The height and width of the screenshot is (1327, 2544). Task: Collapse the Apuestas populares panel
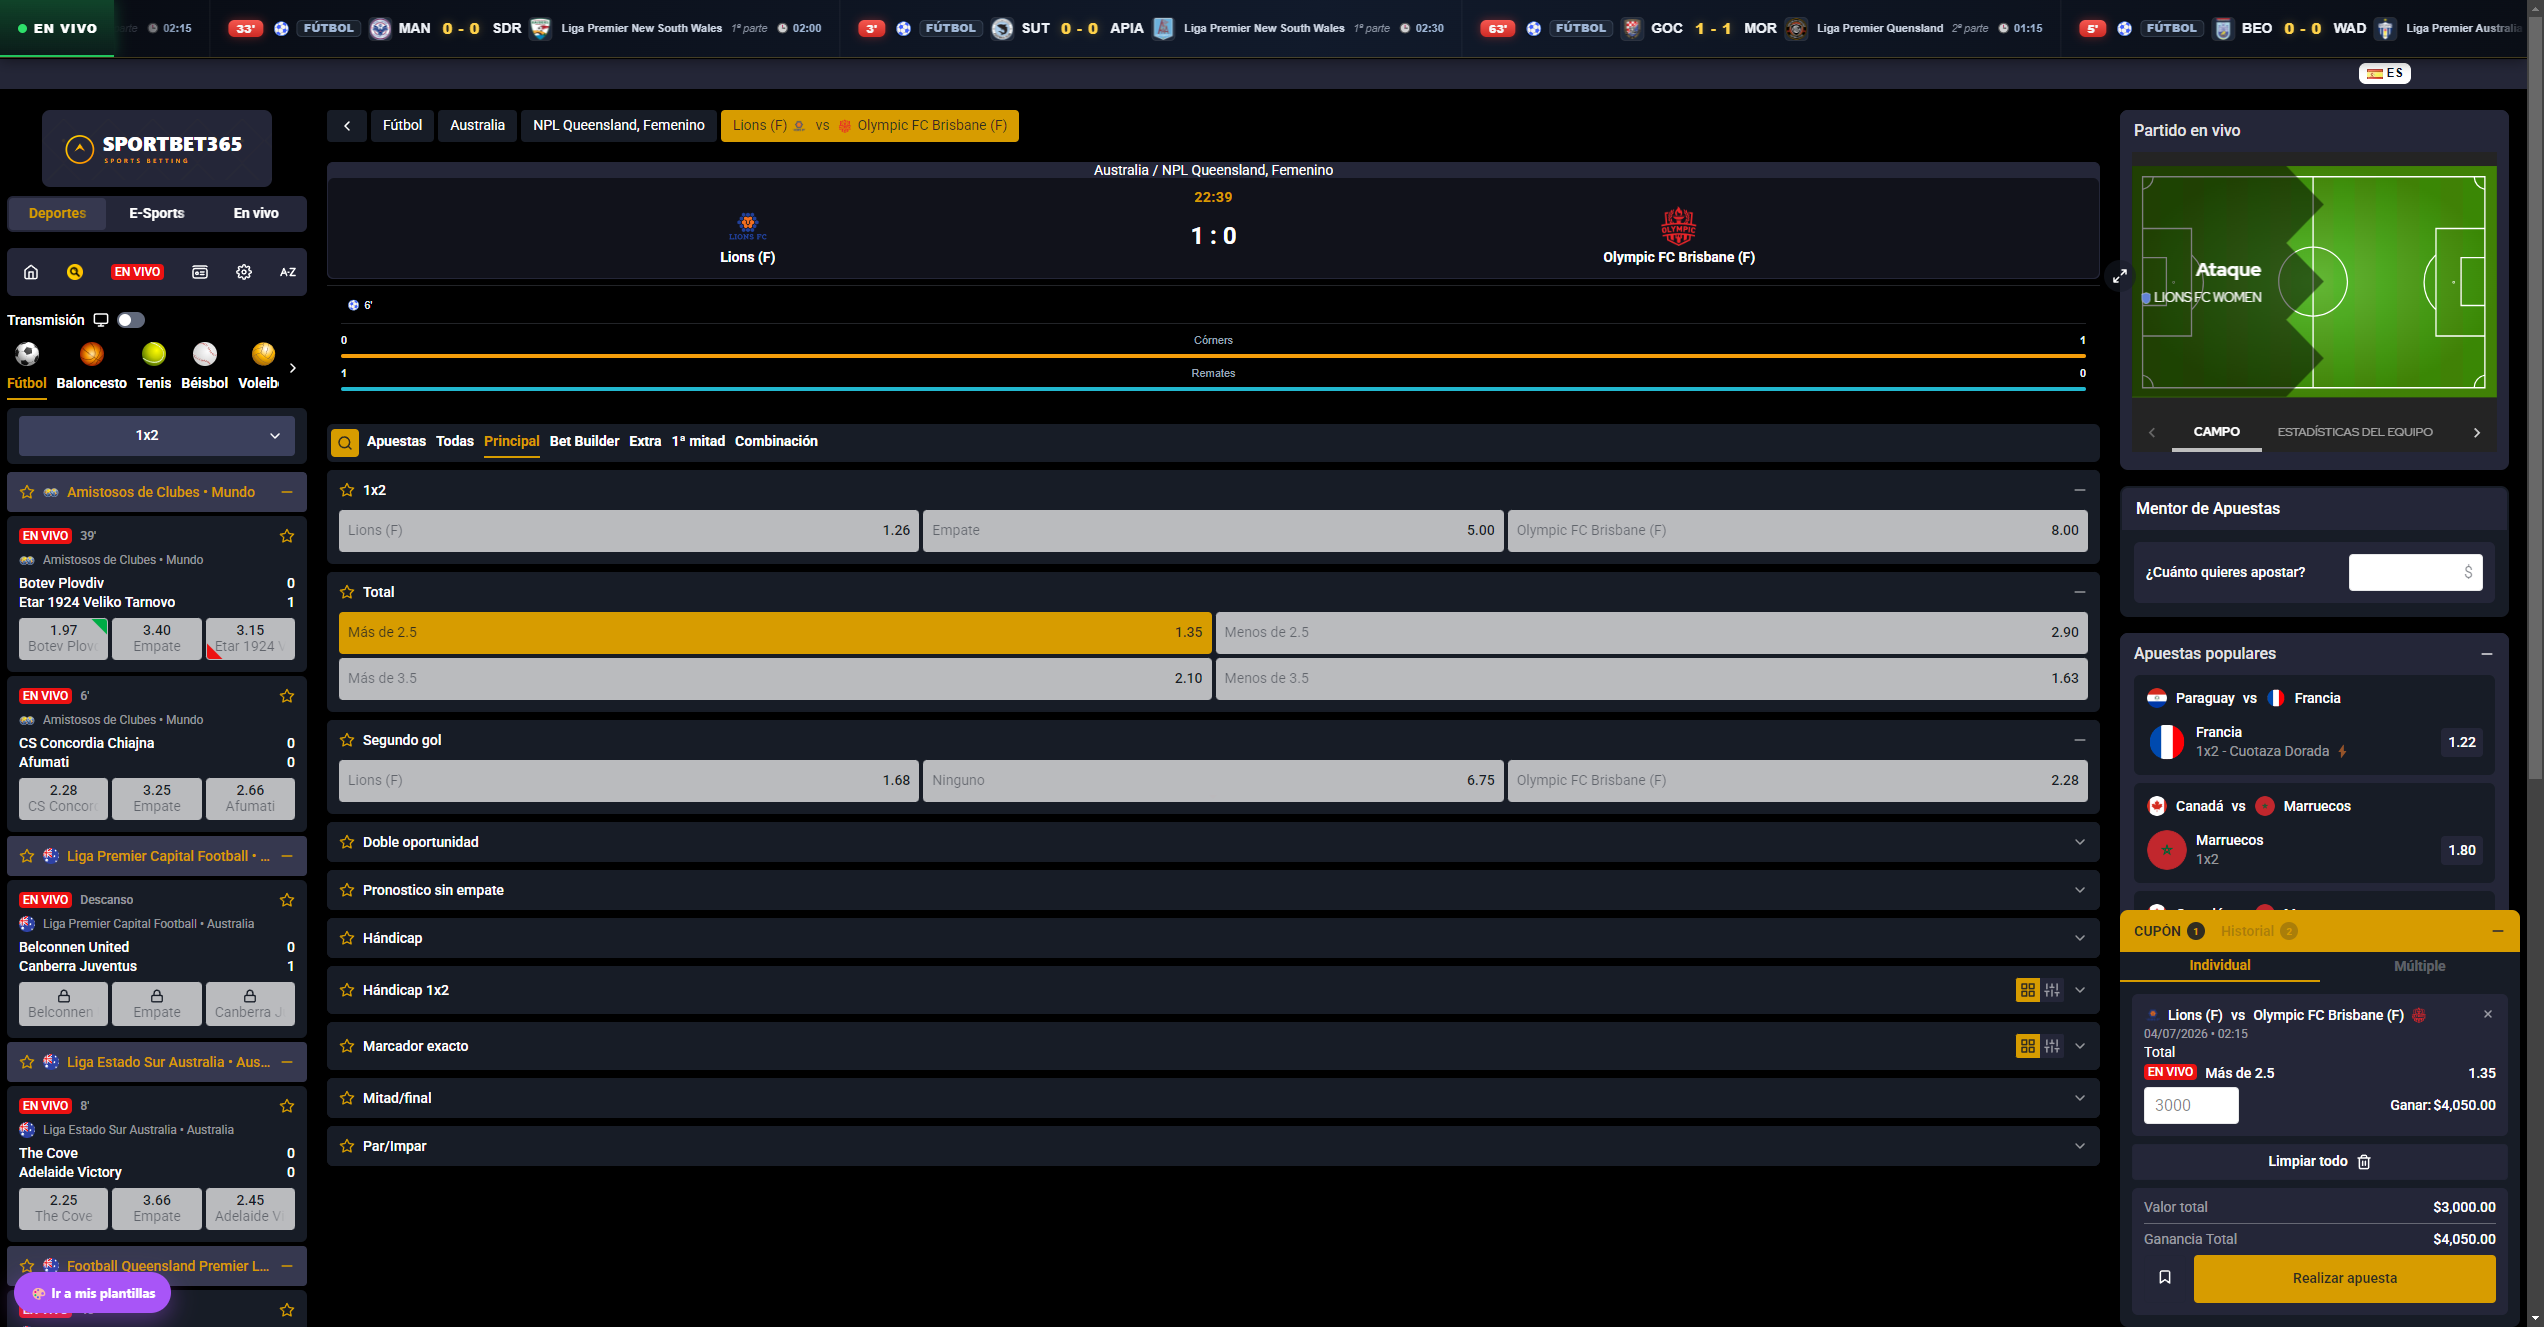(x=2487, y=654)
